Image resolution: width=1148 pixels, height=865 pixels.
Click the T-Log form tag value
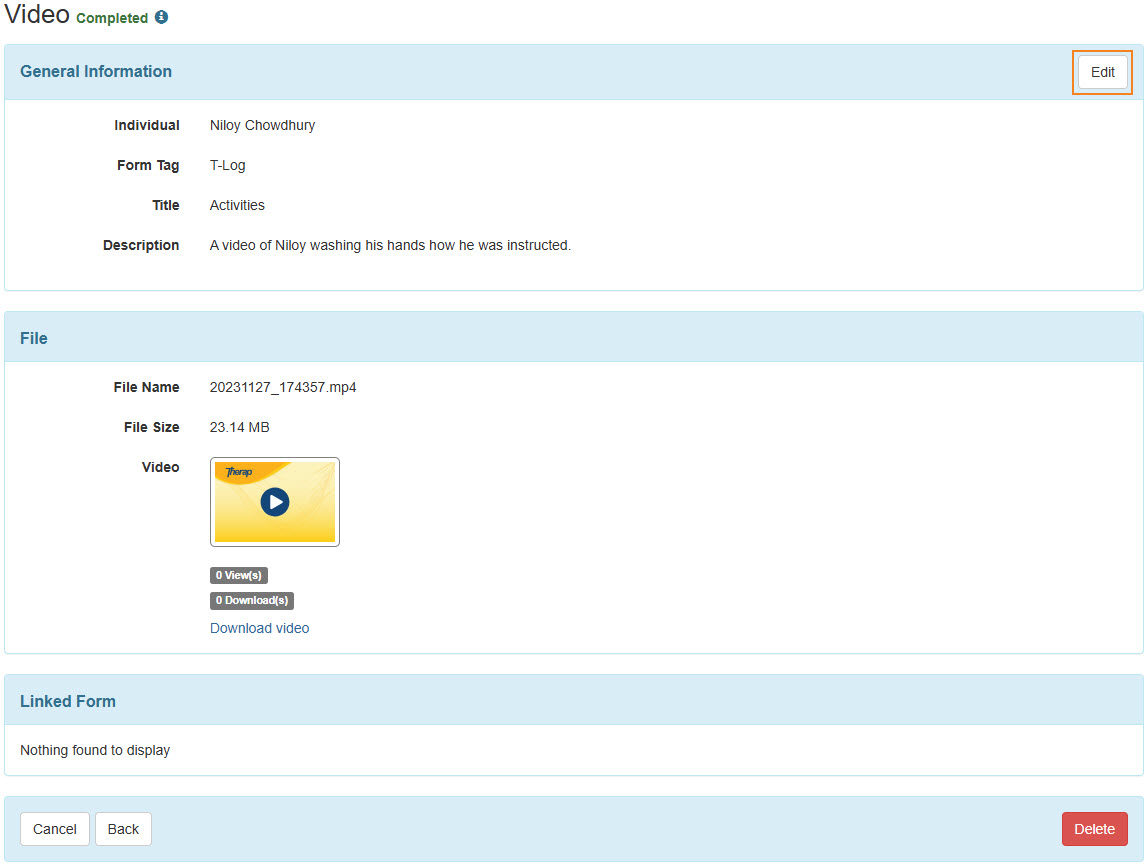pos(227,165)
